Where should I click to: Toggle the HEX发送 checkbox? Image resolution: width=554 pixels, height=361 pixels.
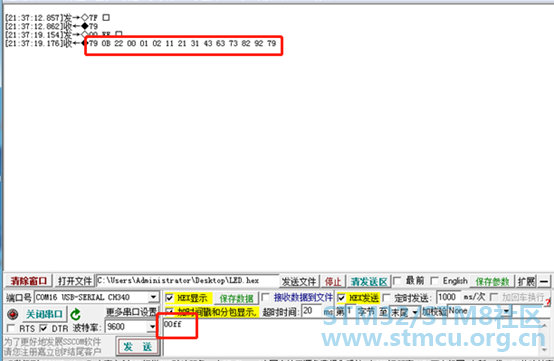[x=341, y=298]
